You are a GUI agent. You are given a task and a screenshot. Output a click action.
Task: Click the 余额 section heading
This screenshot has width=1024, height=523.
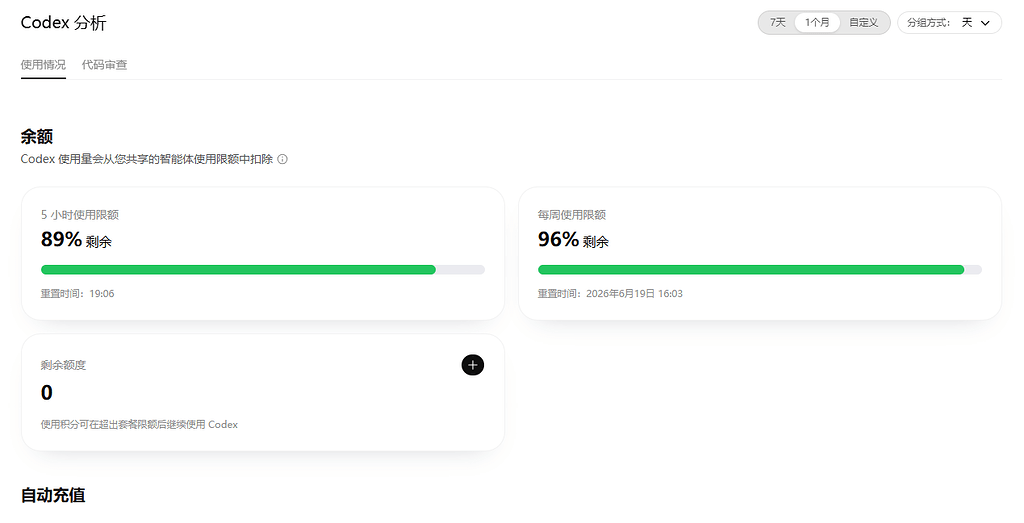[37, 136]
